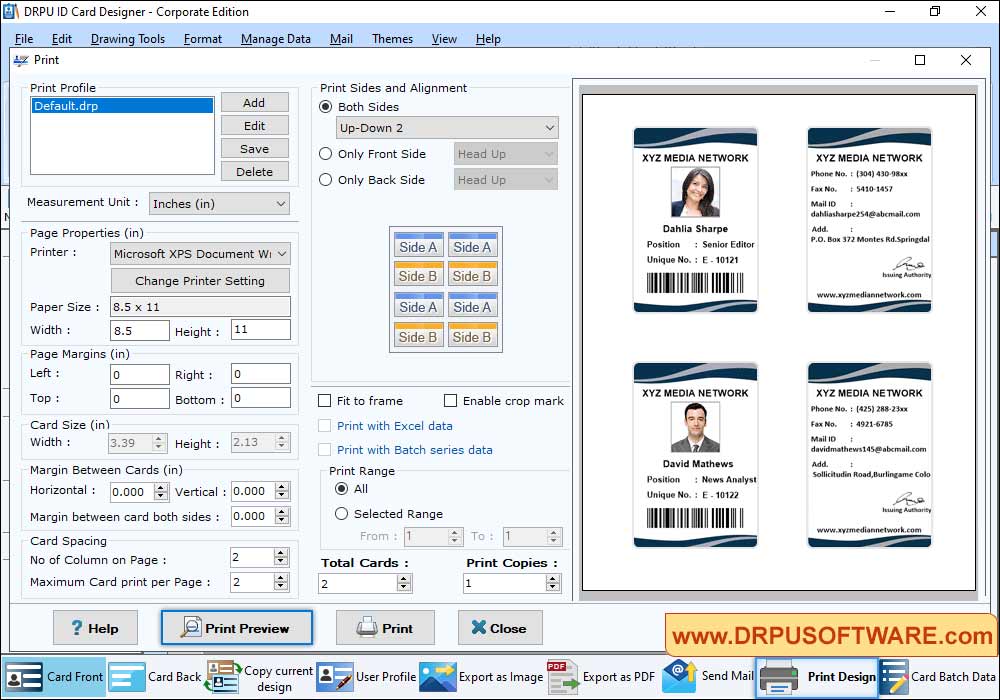Click David Mathews card front preview
The width and height of the screenshot is (1000, 700).
click(695, 455)
